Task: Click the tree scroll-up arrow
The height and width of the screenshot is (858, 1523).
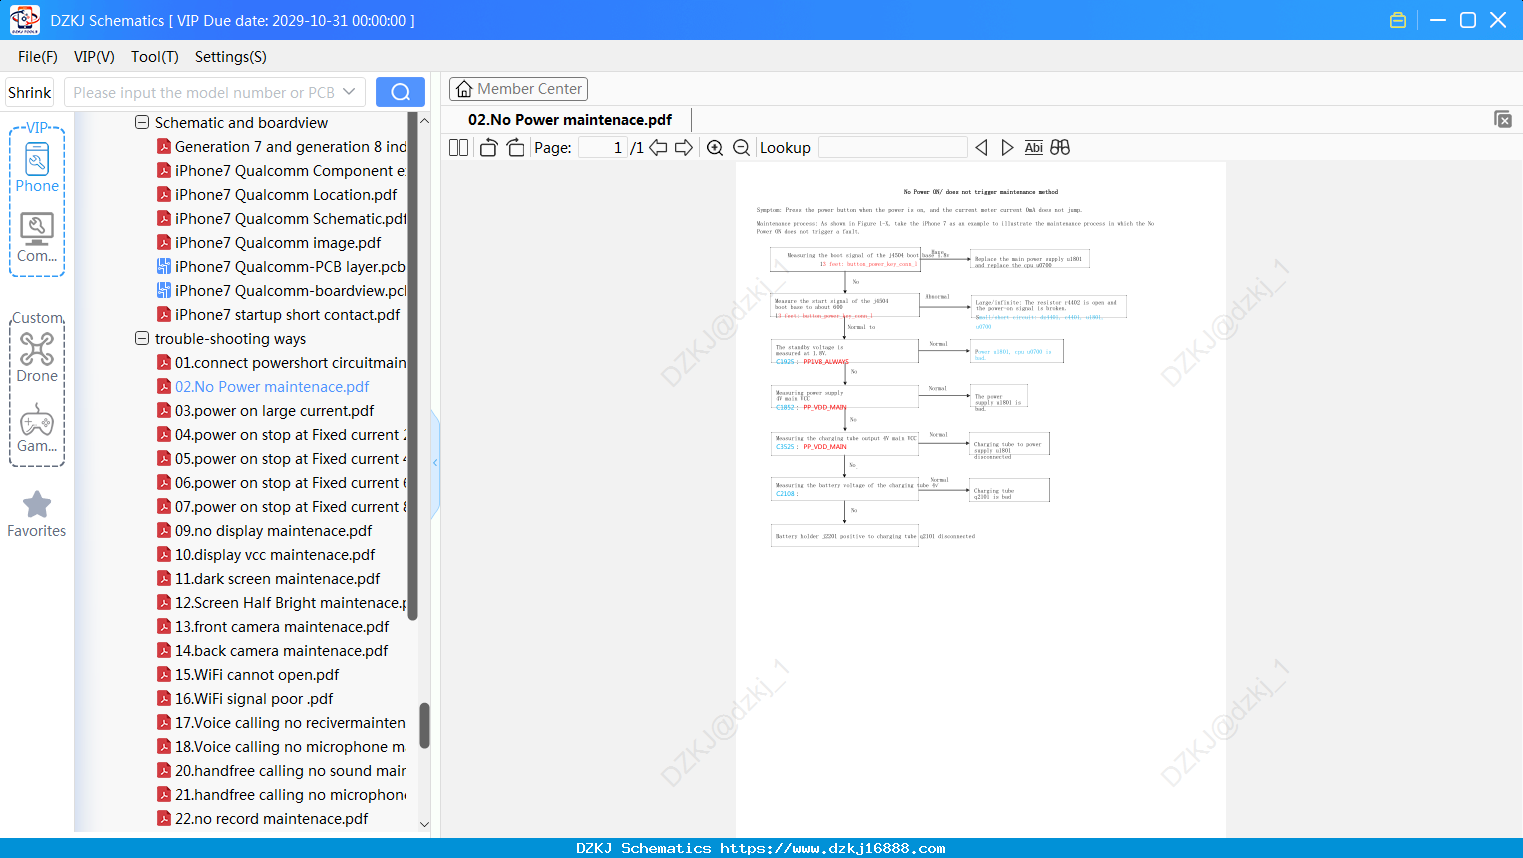Action: (x=424, y=121)
